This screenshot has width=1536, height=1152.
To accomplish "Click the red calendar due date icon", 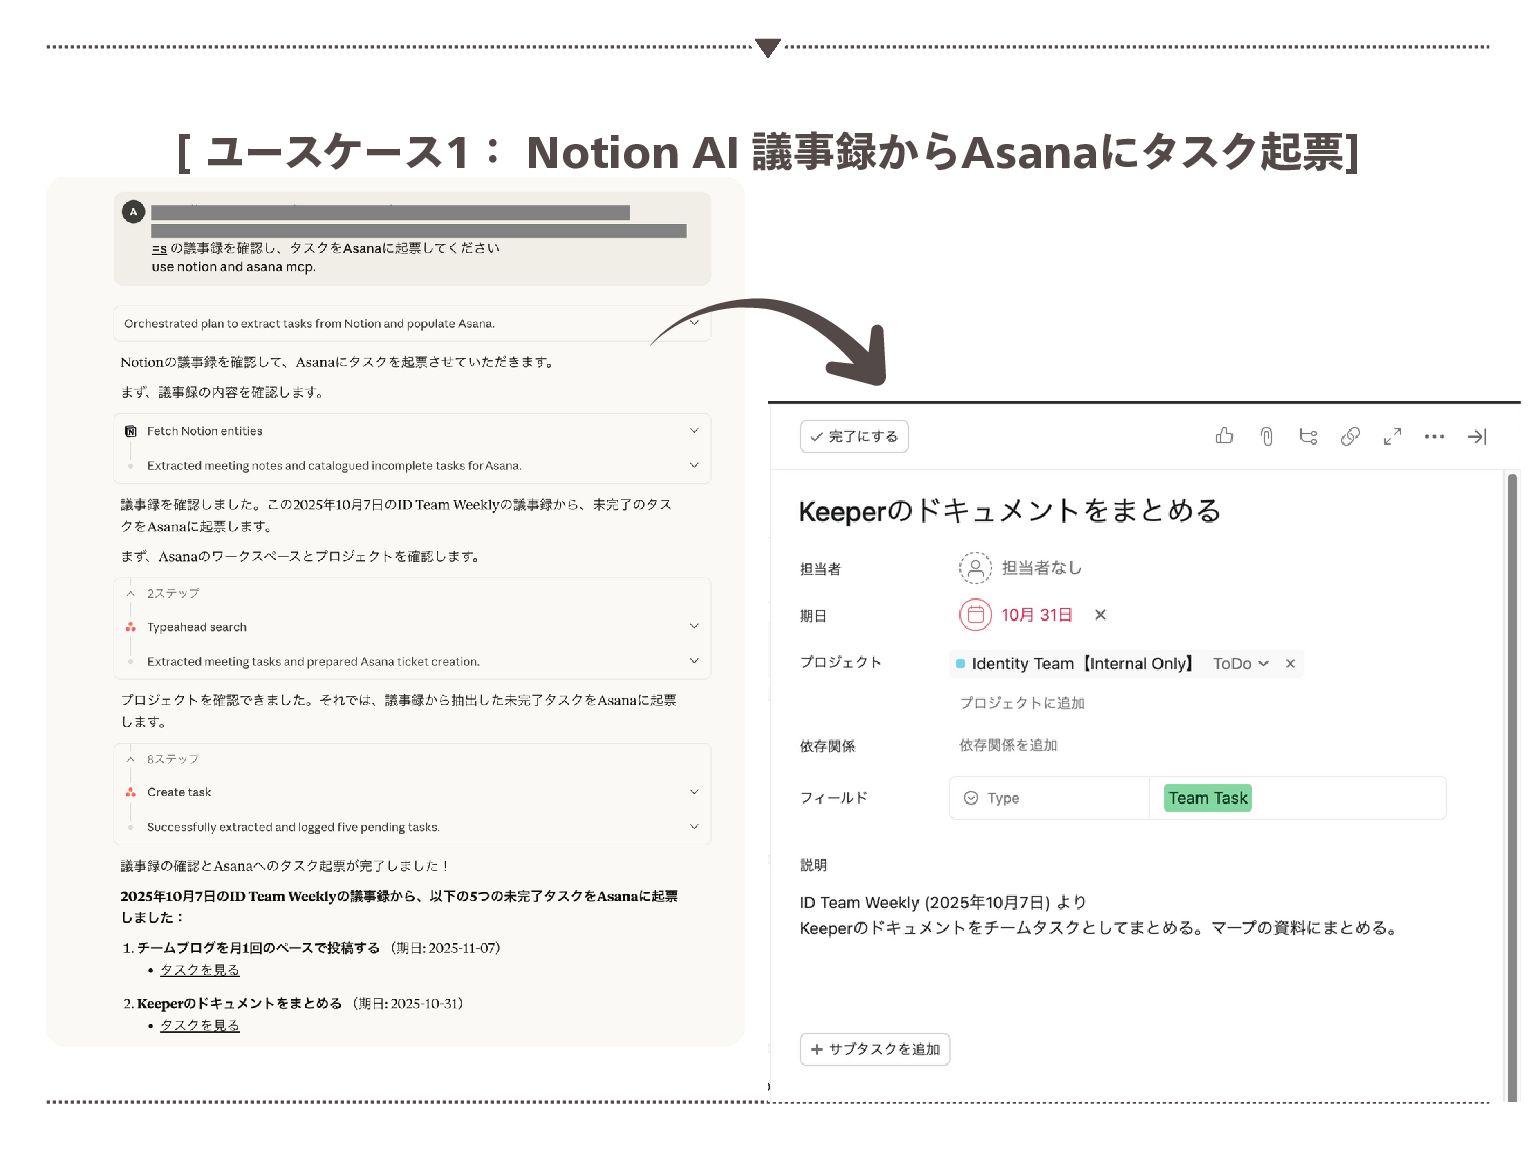I will 975,614.
